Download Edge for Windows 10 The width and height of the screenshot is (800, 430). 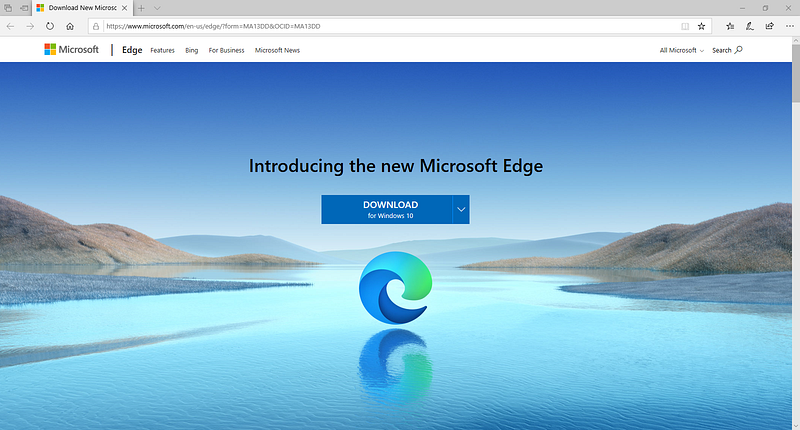(387, 209)
